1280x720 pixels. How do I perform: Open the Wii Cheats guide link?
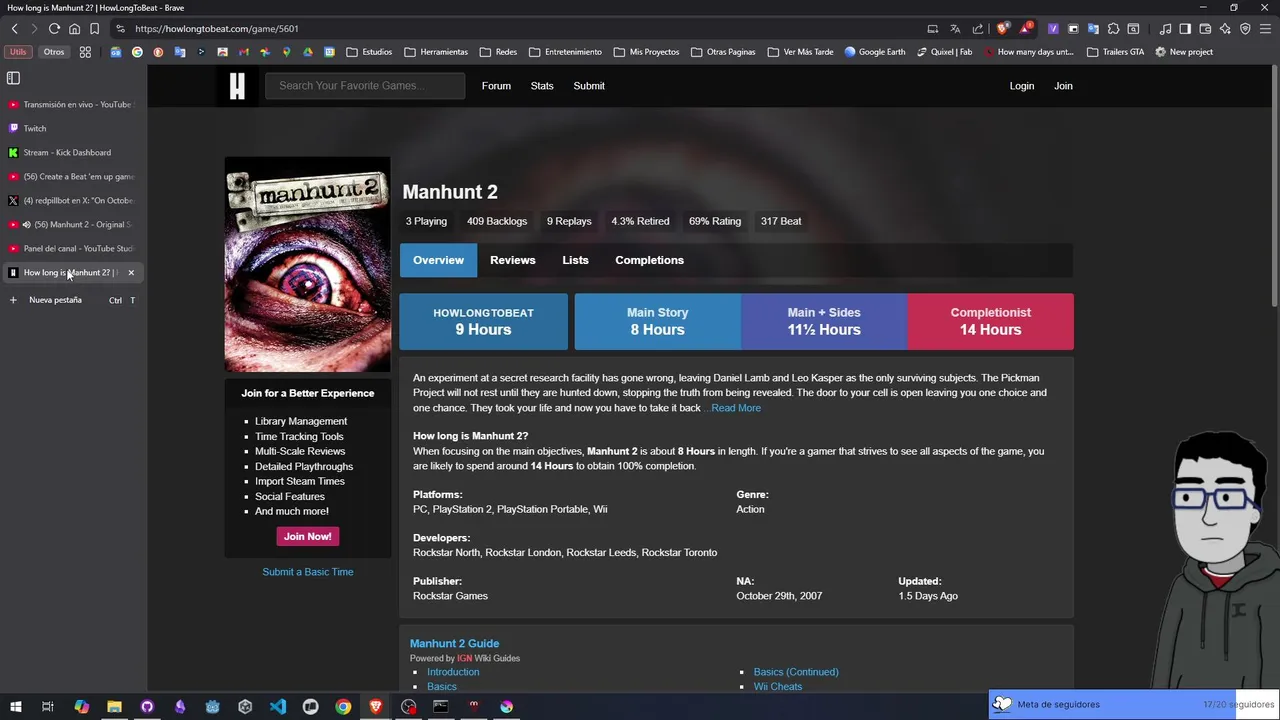[x=778, y=687]
